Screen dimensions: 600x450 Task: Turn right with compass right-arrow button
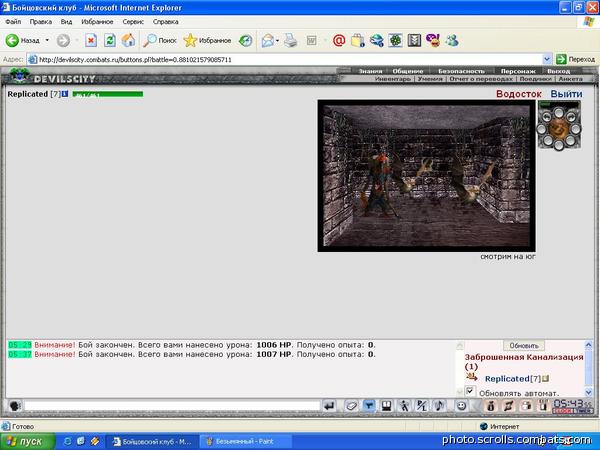pyautogui.click(x=571, y=117)
